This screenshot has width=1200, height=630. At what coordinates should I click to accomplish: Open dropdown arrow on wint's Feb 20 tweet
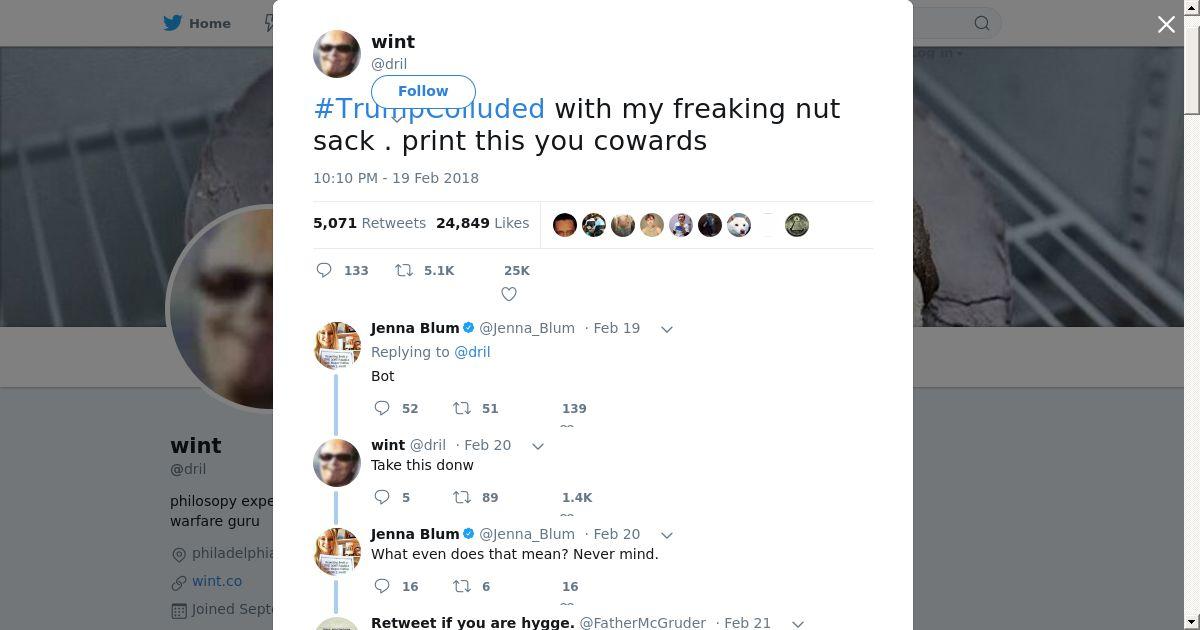[x=538, y=446]
